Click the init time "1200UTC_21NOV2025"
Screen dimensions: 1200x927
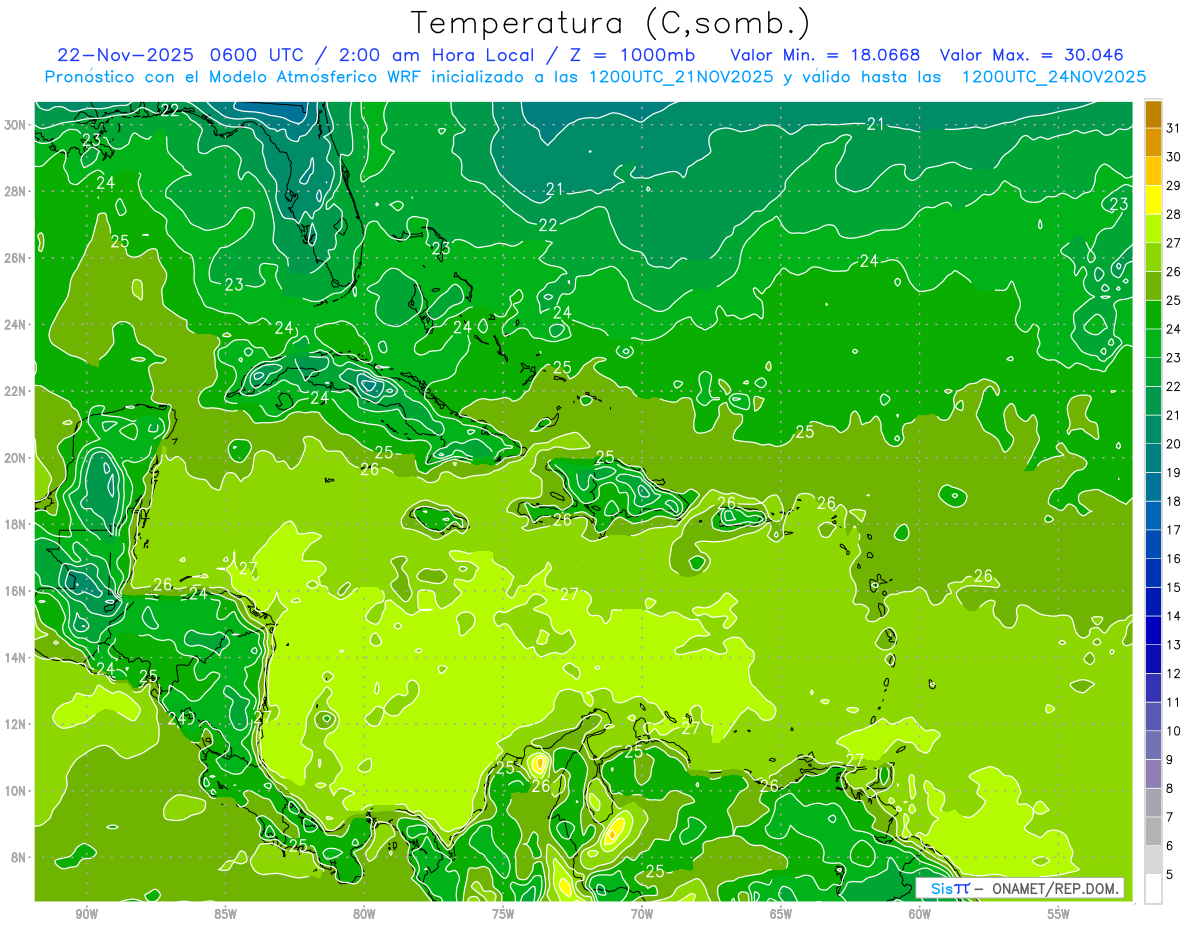click(677, 77)
